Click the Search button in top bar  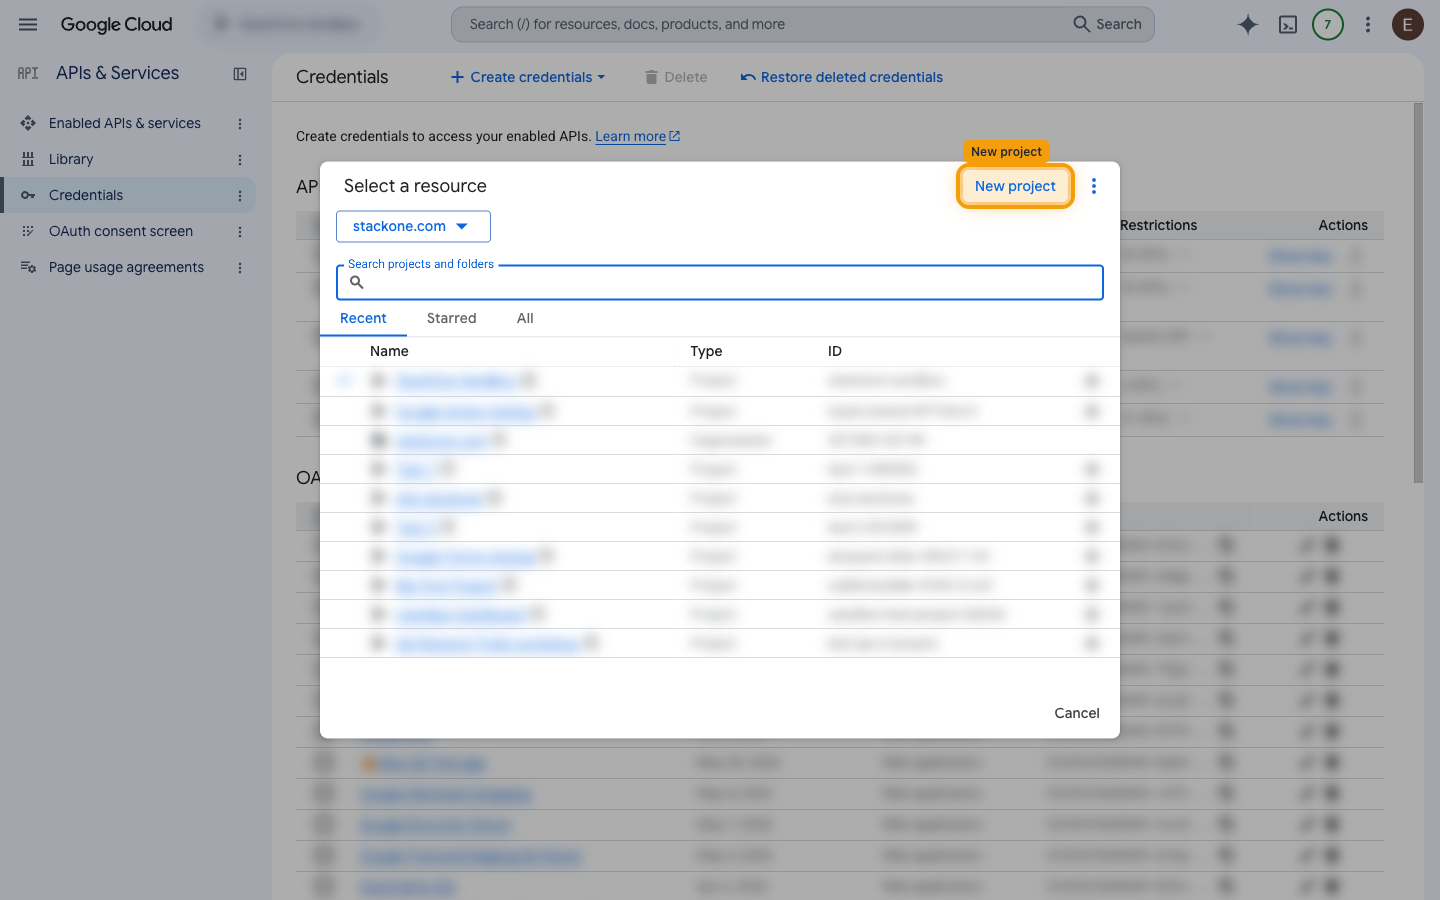click(1107, 24)
